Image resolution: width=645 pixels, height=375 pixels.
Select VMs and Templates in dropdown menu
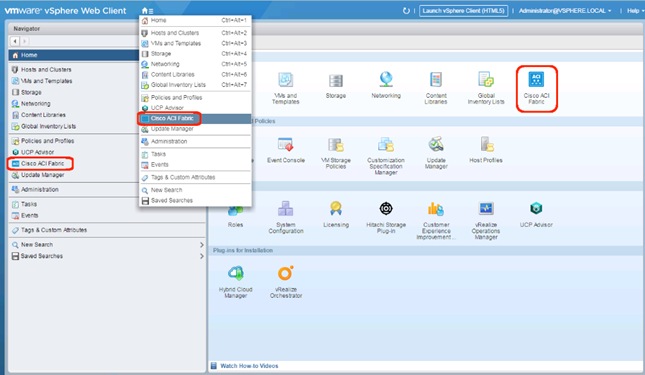pyautogui.click(x=195, y=43)
